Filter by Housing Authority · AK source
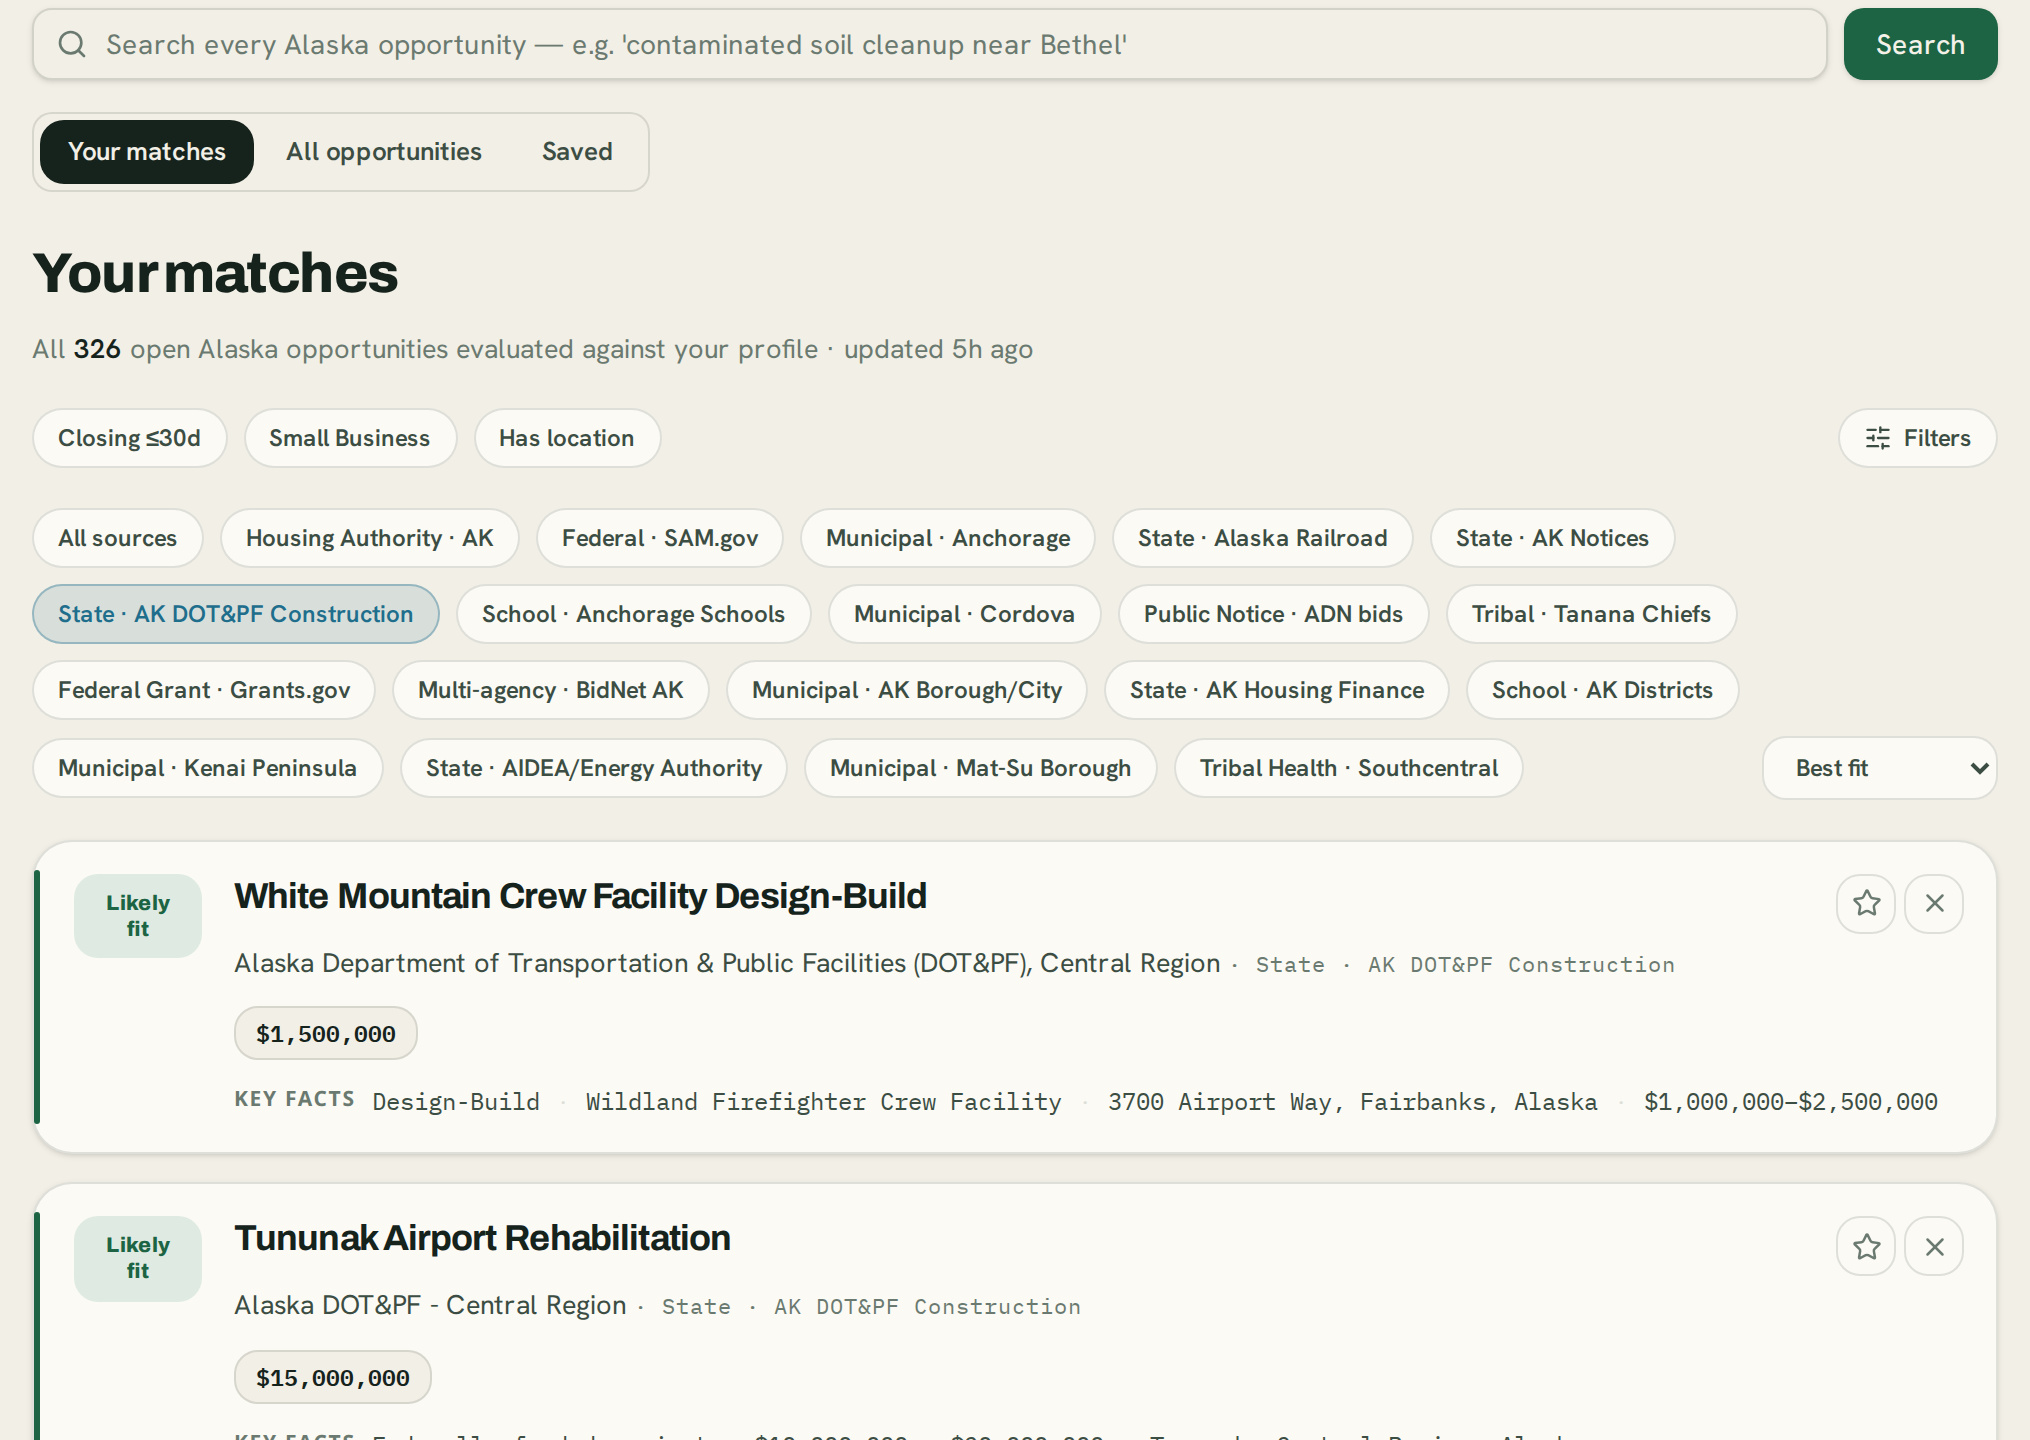2030x1440 pixels. click(x=370, y=538)
